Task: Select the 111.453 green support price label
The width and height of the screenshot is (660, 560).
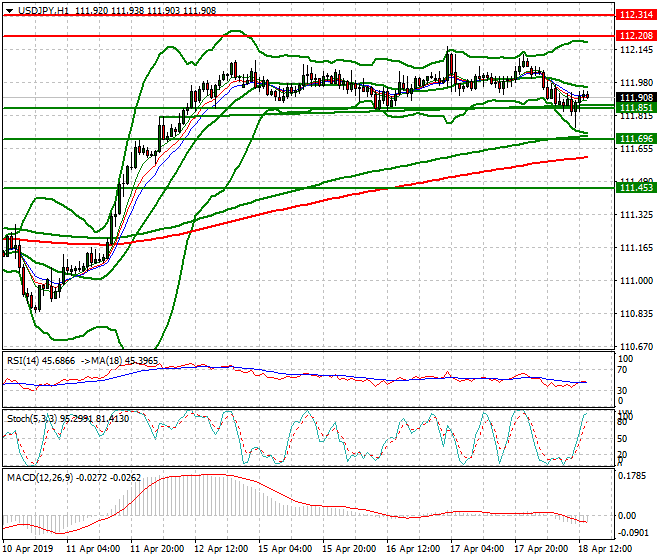Action: (636, 188)
